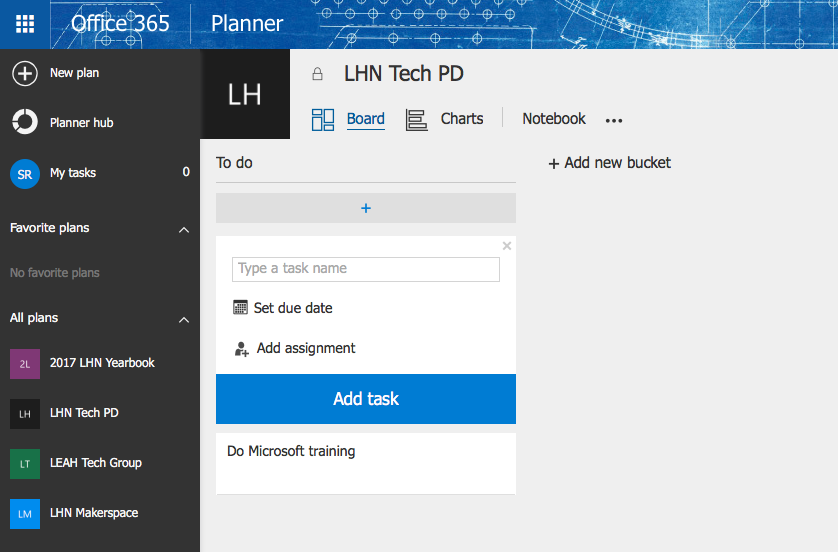The height and width of the screenshot is (552, 838).
Task: Click the No favorite plans text
Action: click(x=55, y=273)
